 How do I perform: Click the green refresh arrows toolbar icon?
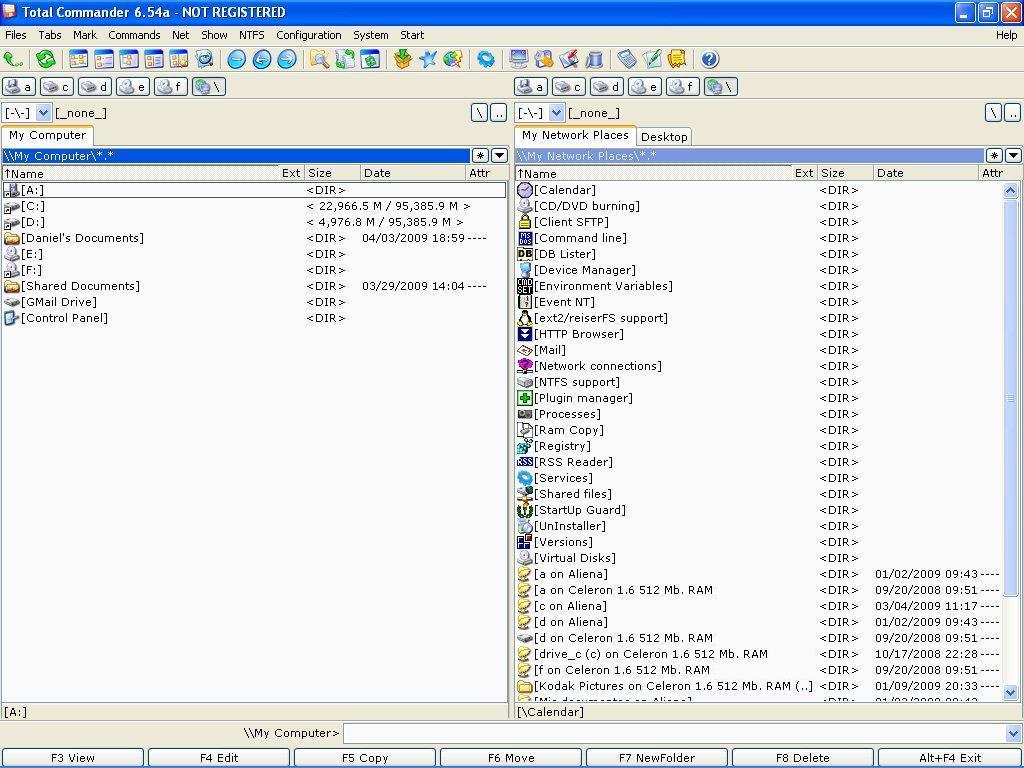tap(45, 60)
